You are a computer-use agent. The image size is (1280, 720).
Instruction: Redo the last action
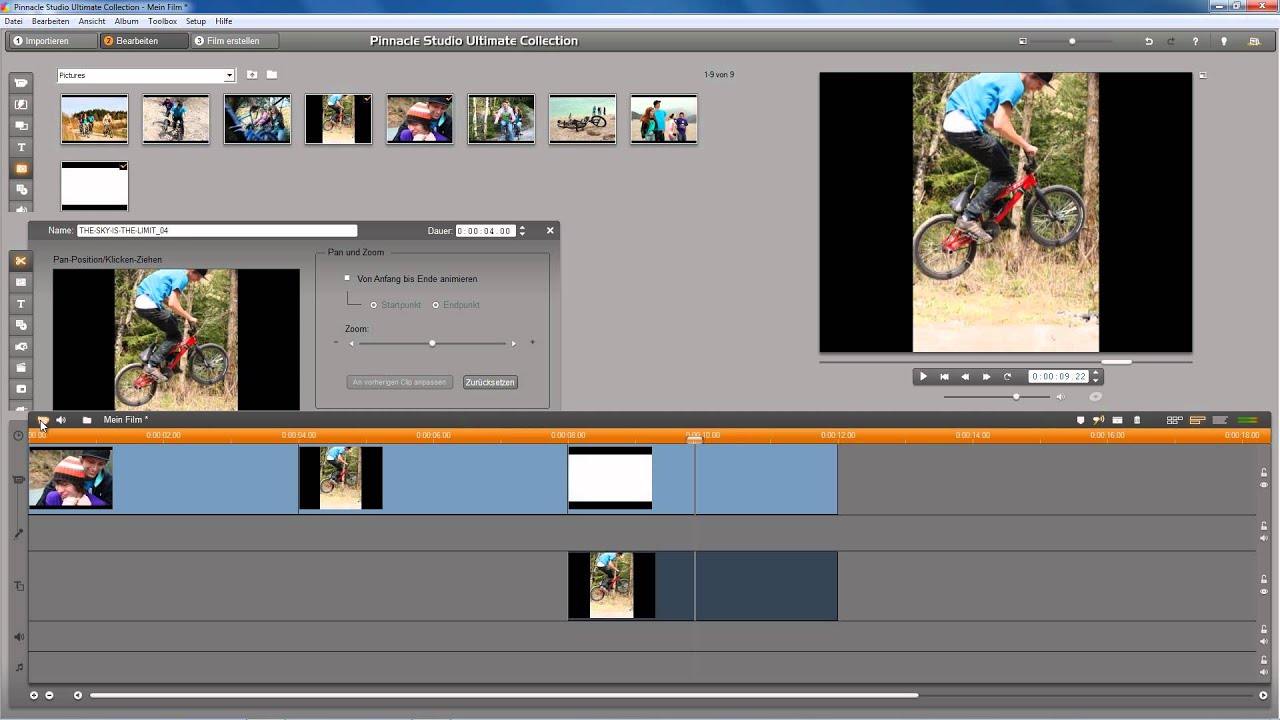[1171, 41]
